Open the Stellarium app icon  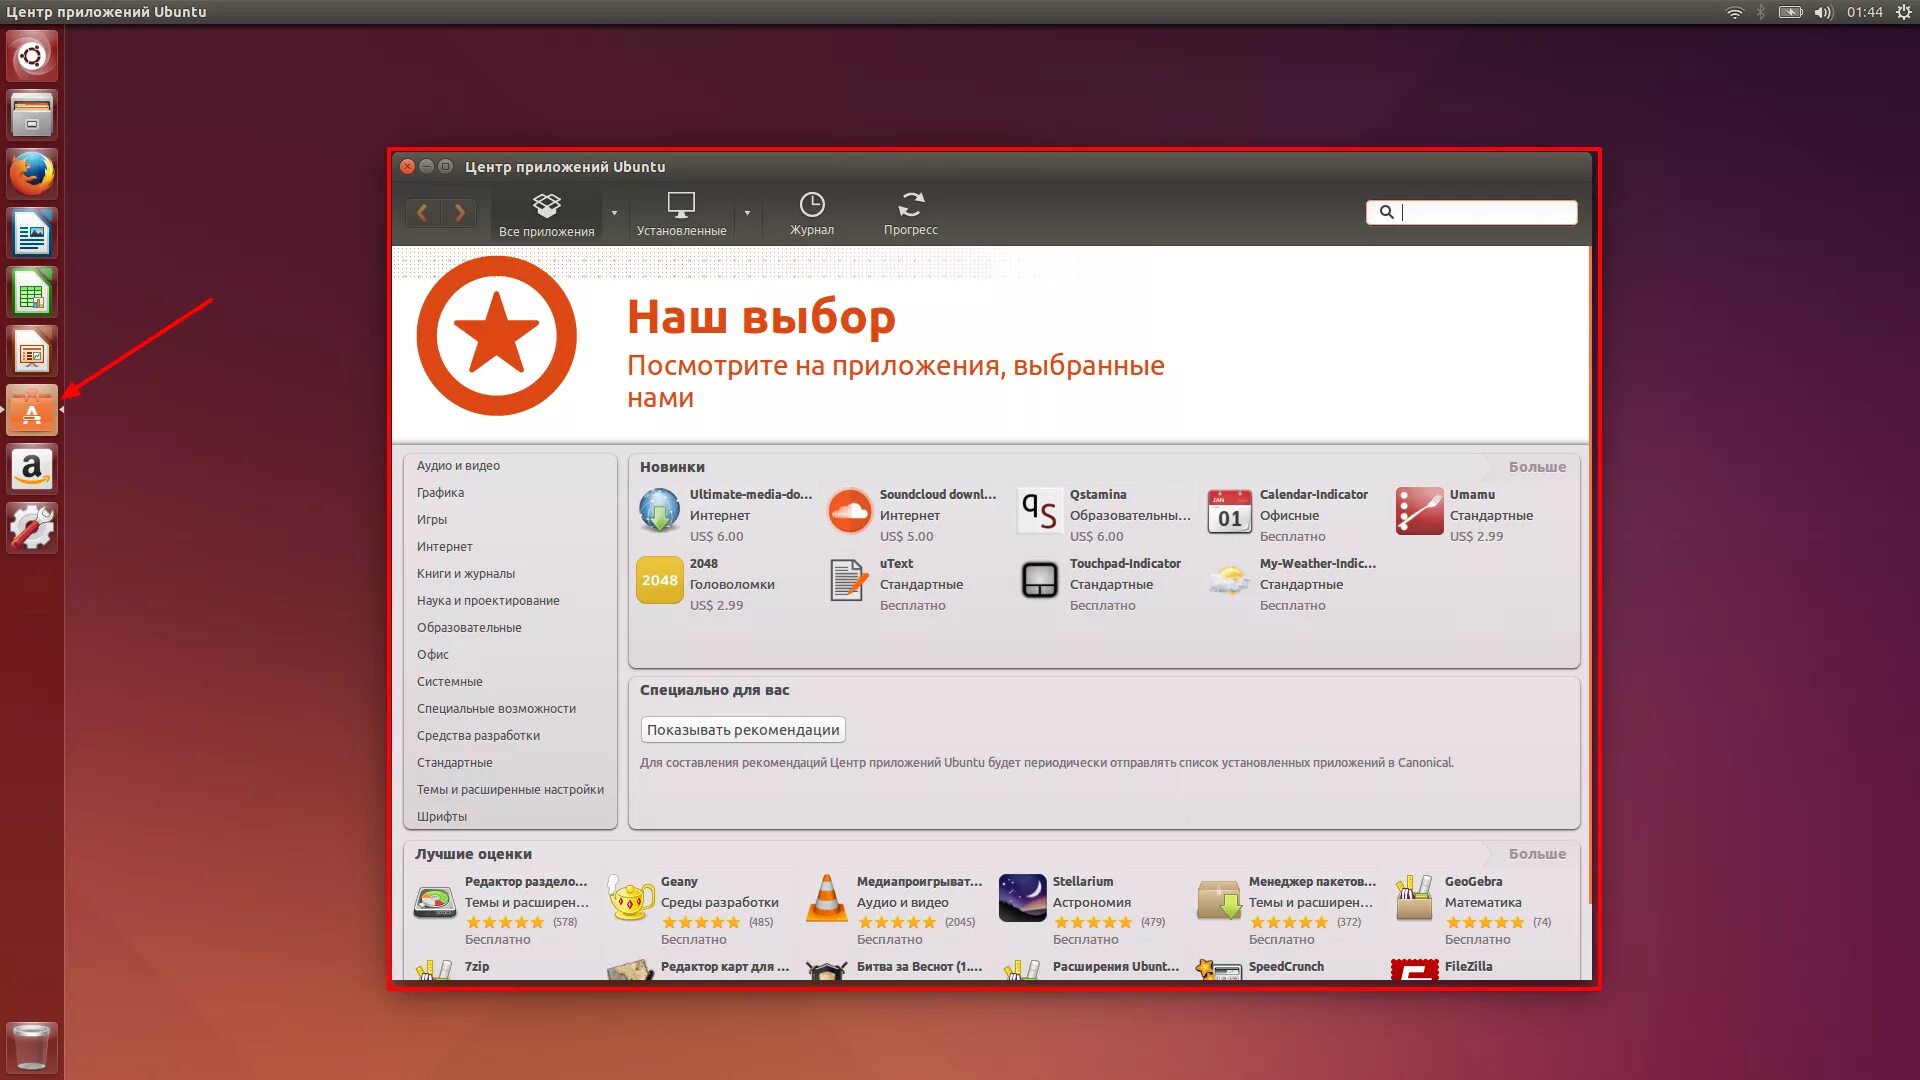click(1023, 898)
